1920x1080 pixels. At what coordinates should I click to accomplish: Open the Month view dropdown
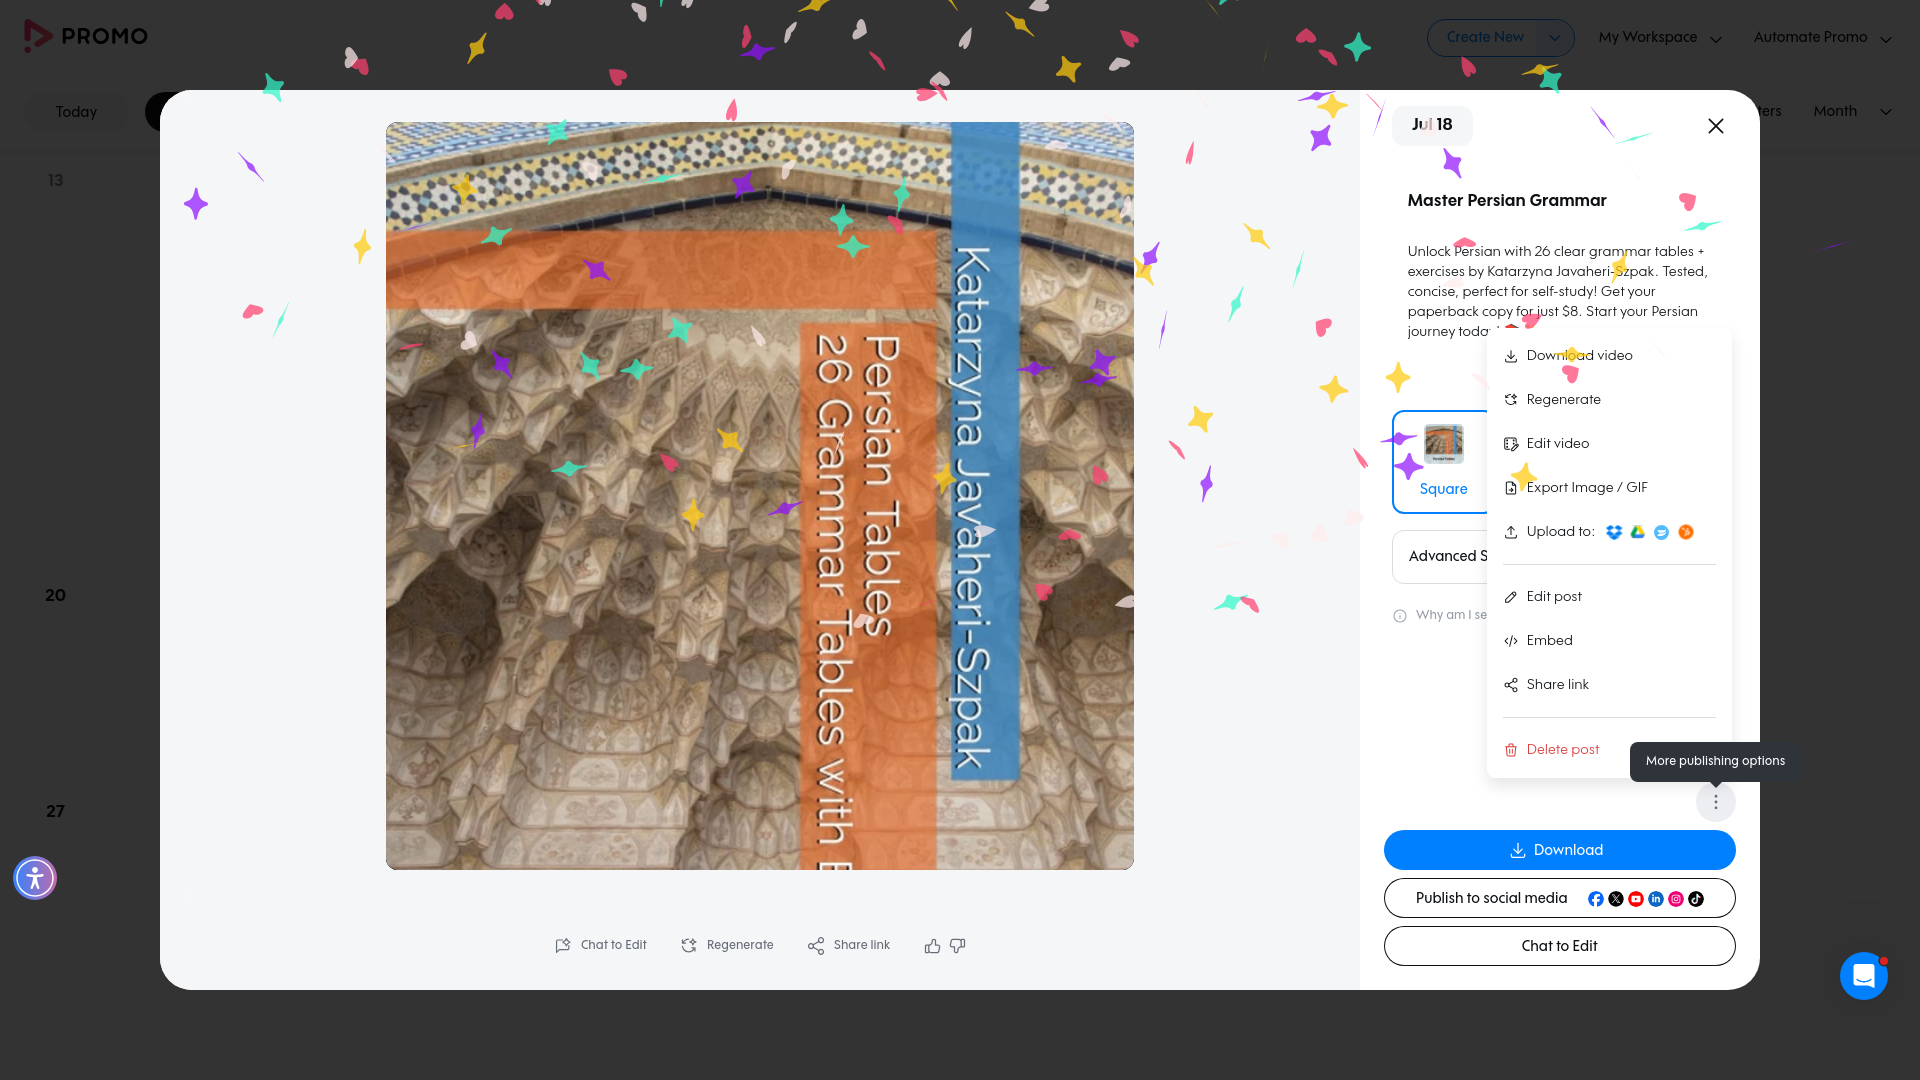click(1852, 112)
